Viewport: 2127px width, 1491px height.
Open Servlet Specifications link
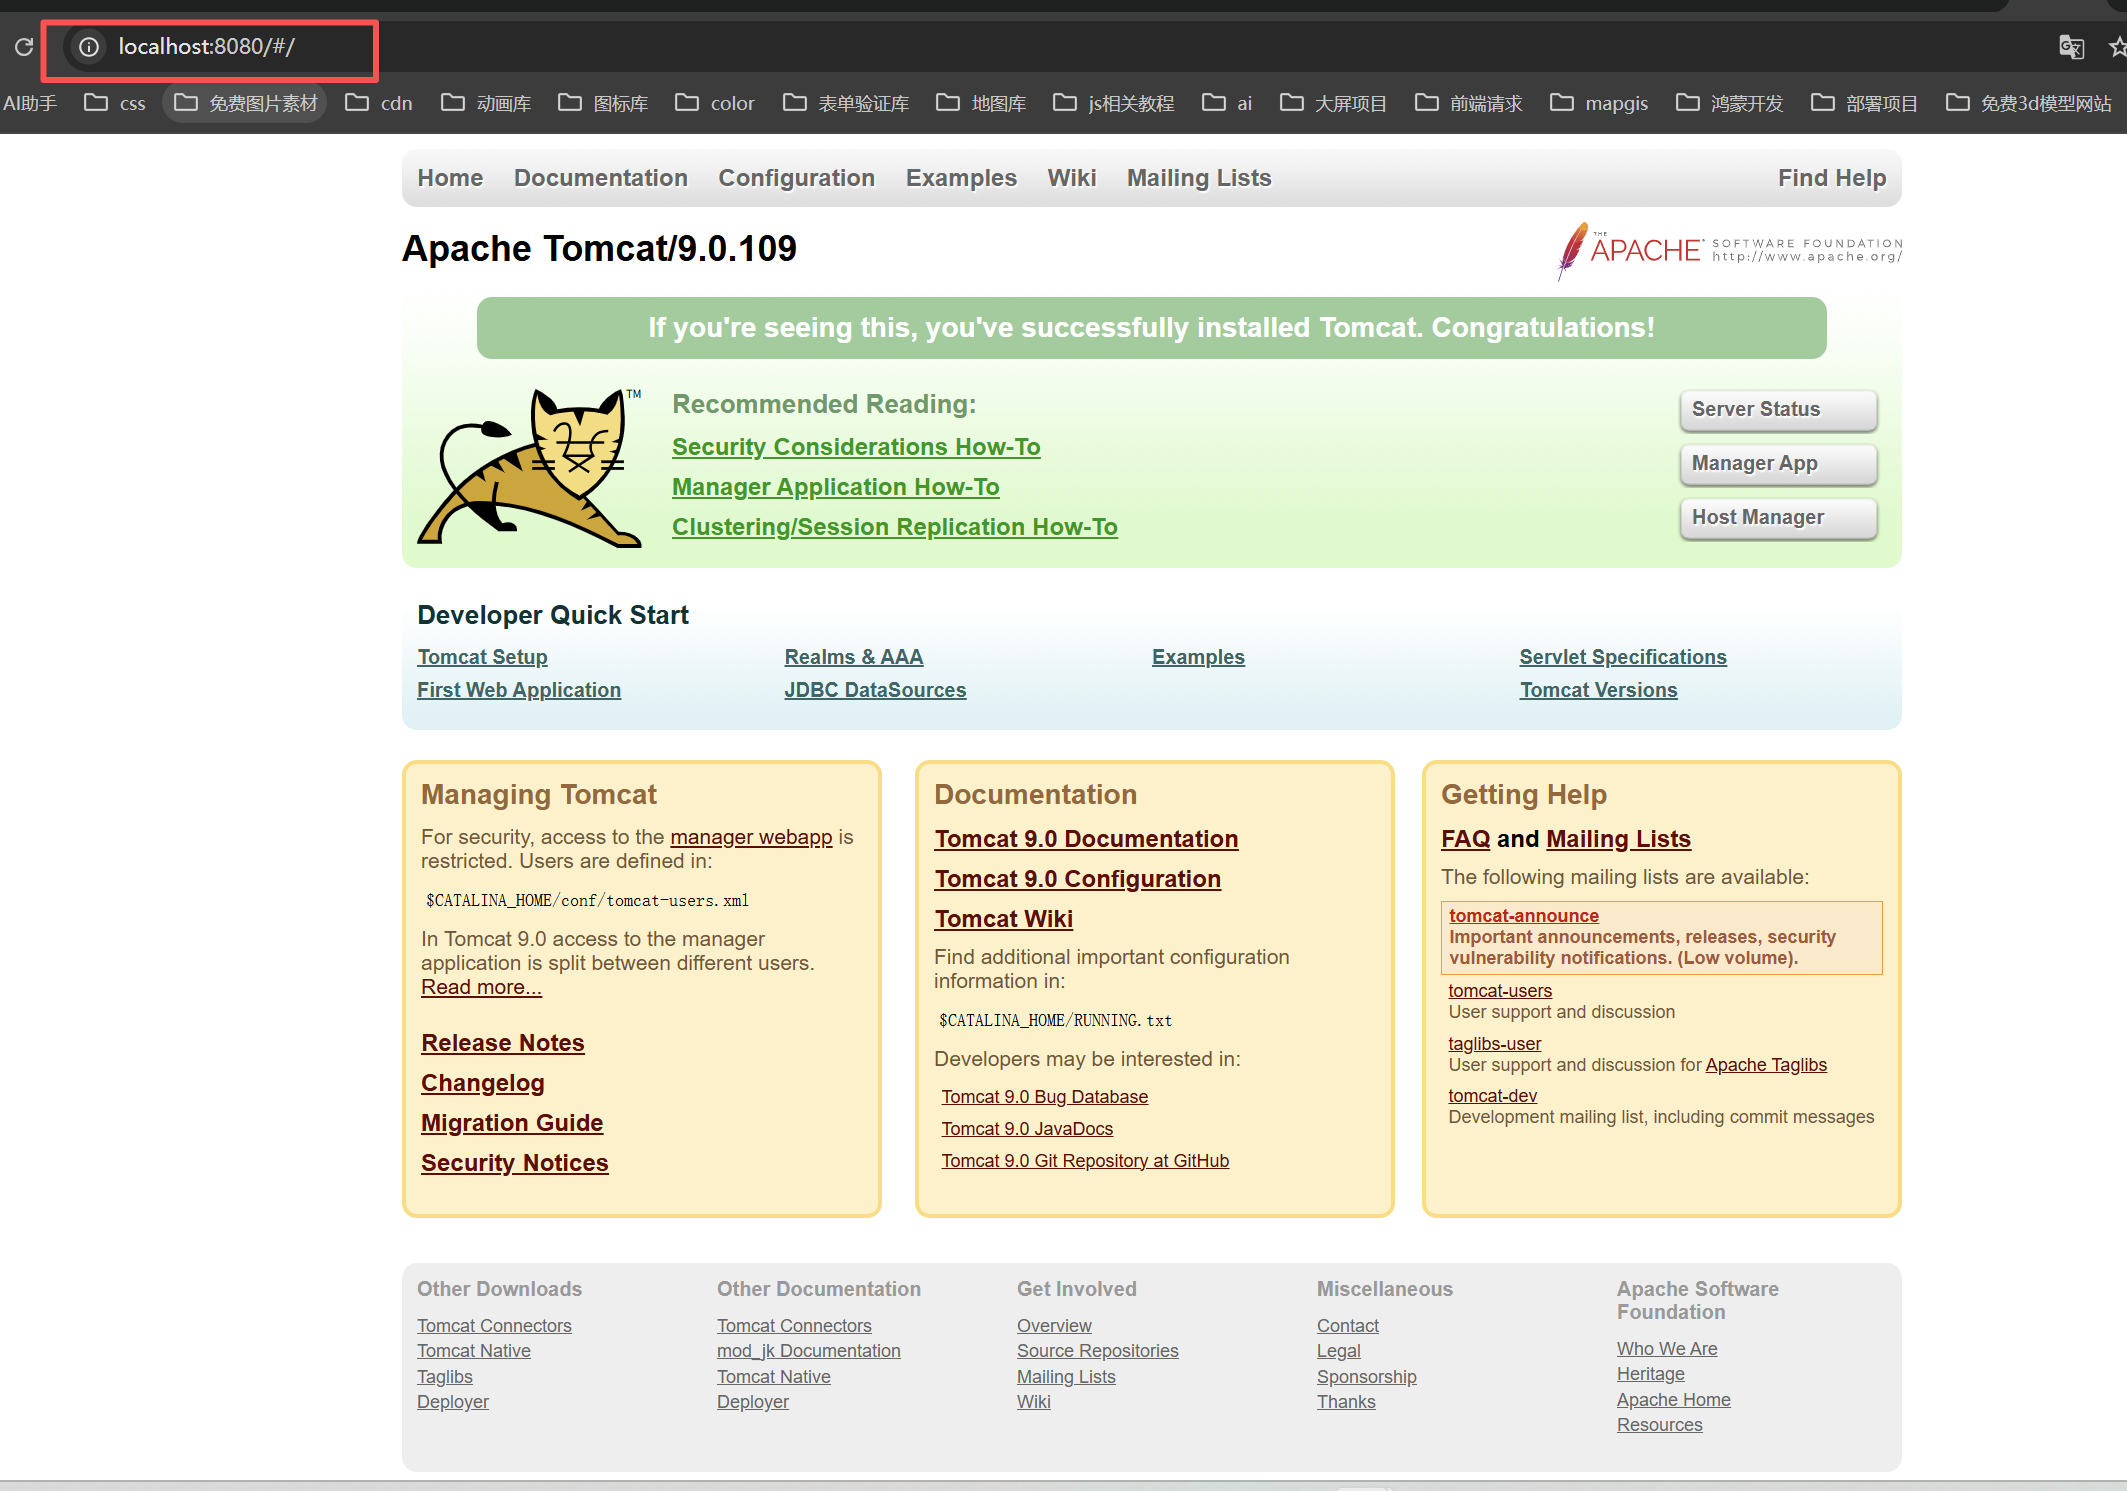point(1623,657)
